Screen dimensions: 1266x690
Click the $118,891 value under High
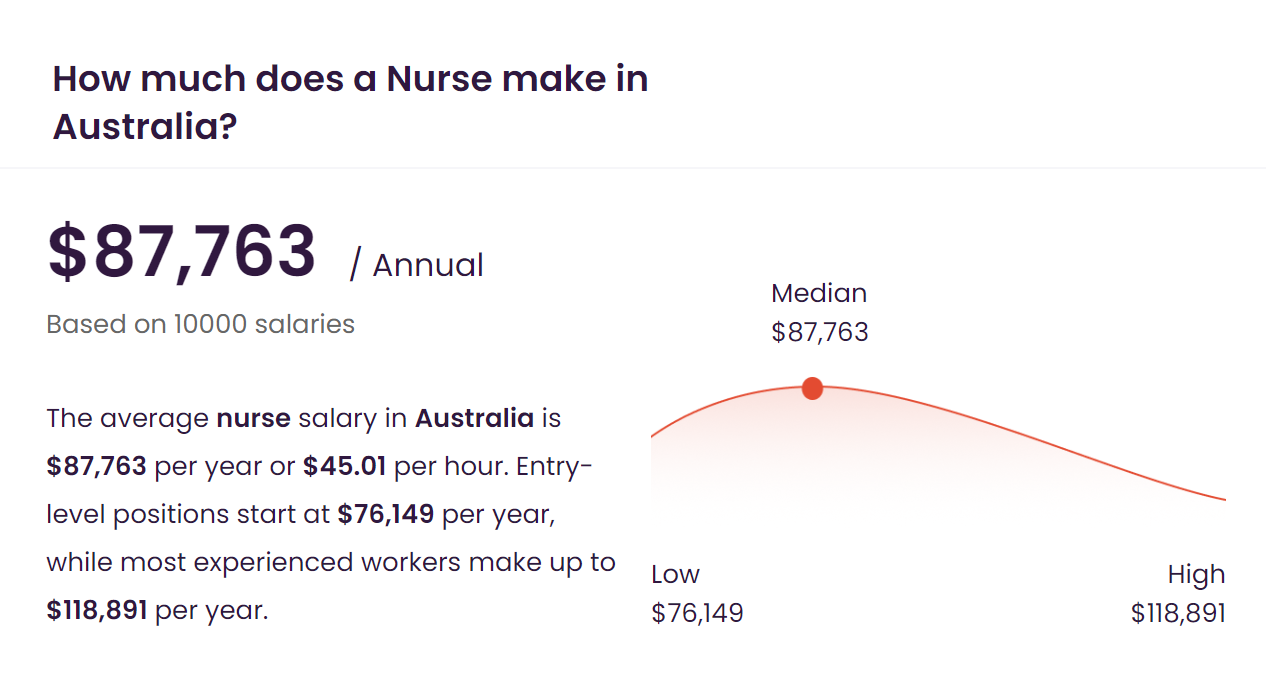pos(1178,613)
